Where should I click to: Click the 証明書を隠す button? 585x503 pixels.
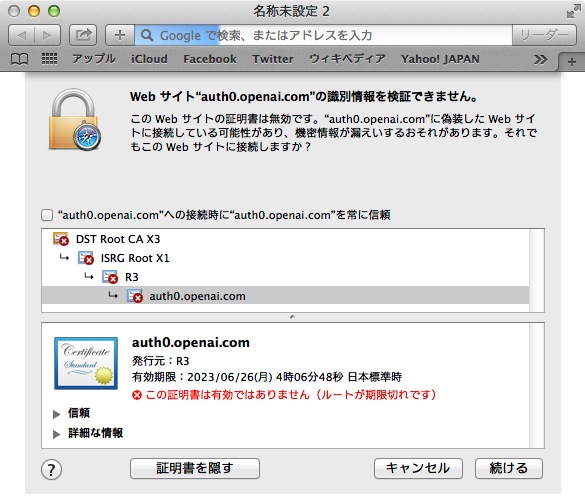pyautogui.click(x=195, y=468)
